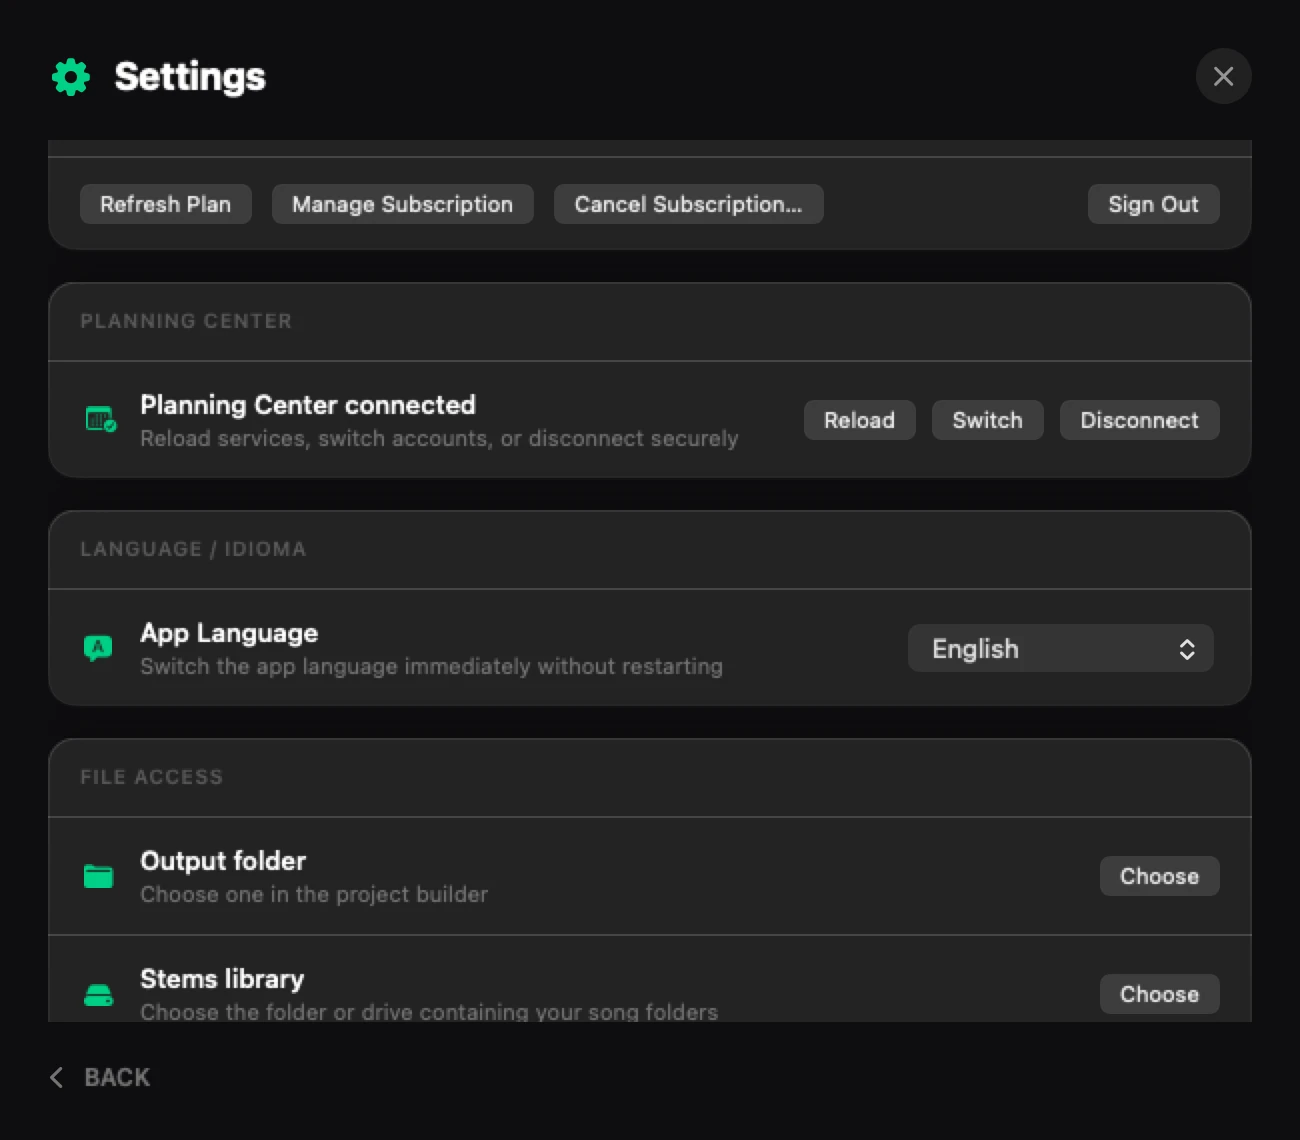Click the 'Output folder' label
Viewport: 1300px width, 1140px height.
pyautogui.click(x=223, y=861)
